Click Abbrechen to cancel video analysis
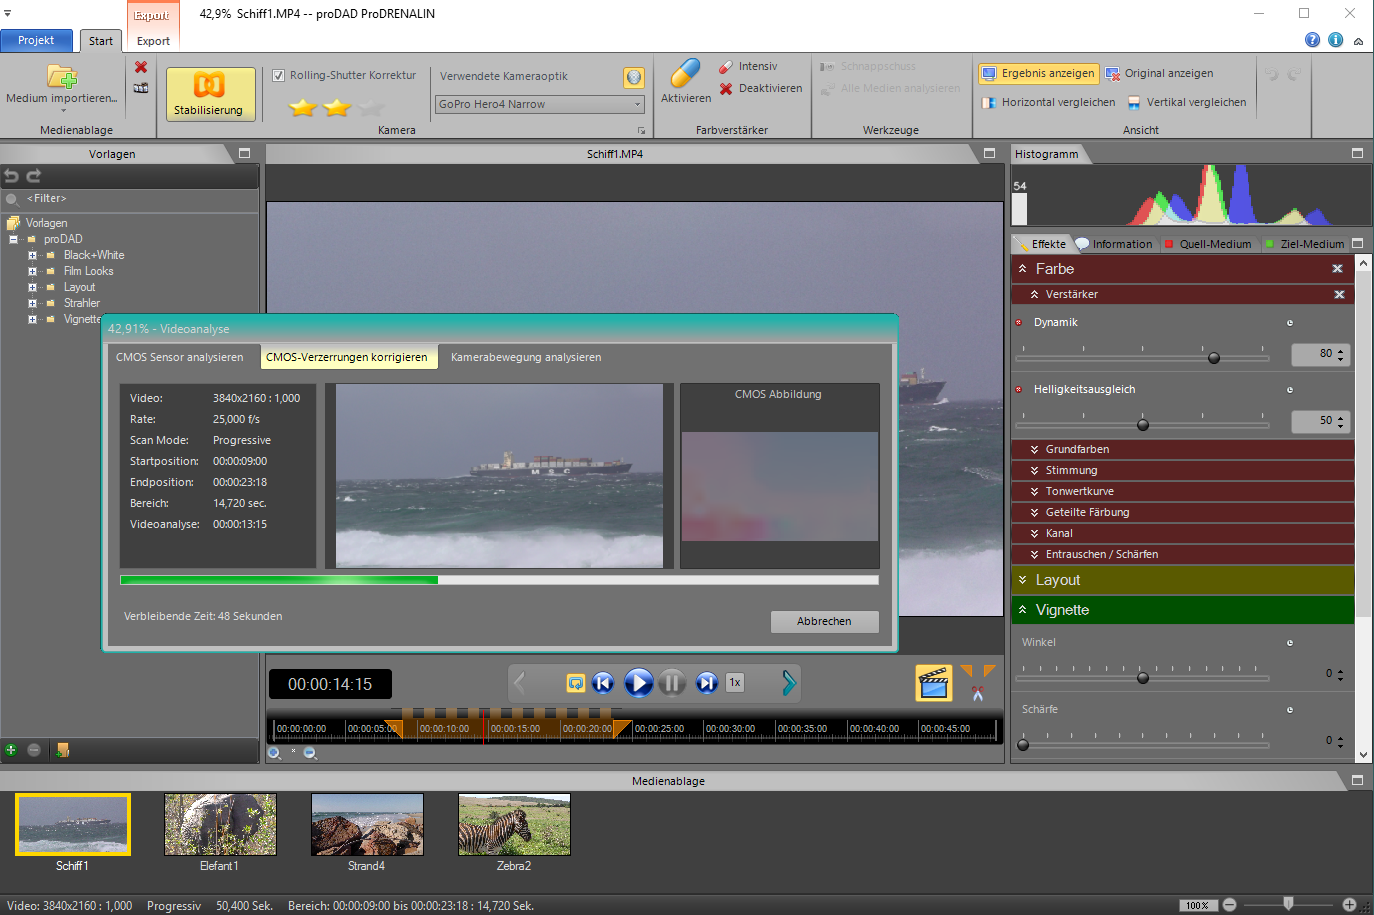Image resolution: width=1374 pixels, height=915 pixels. (x=824, y=621)
